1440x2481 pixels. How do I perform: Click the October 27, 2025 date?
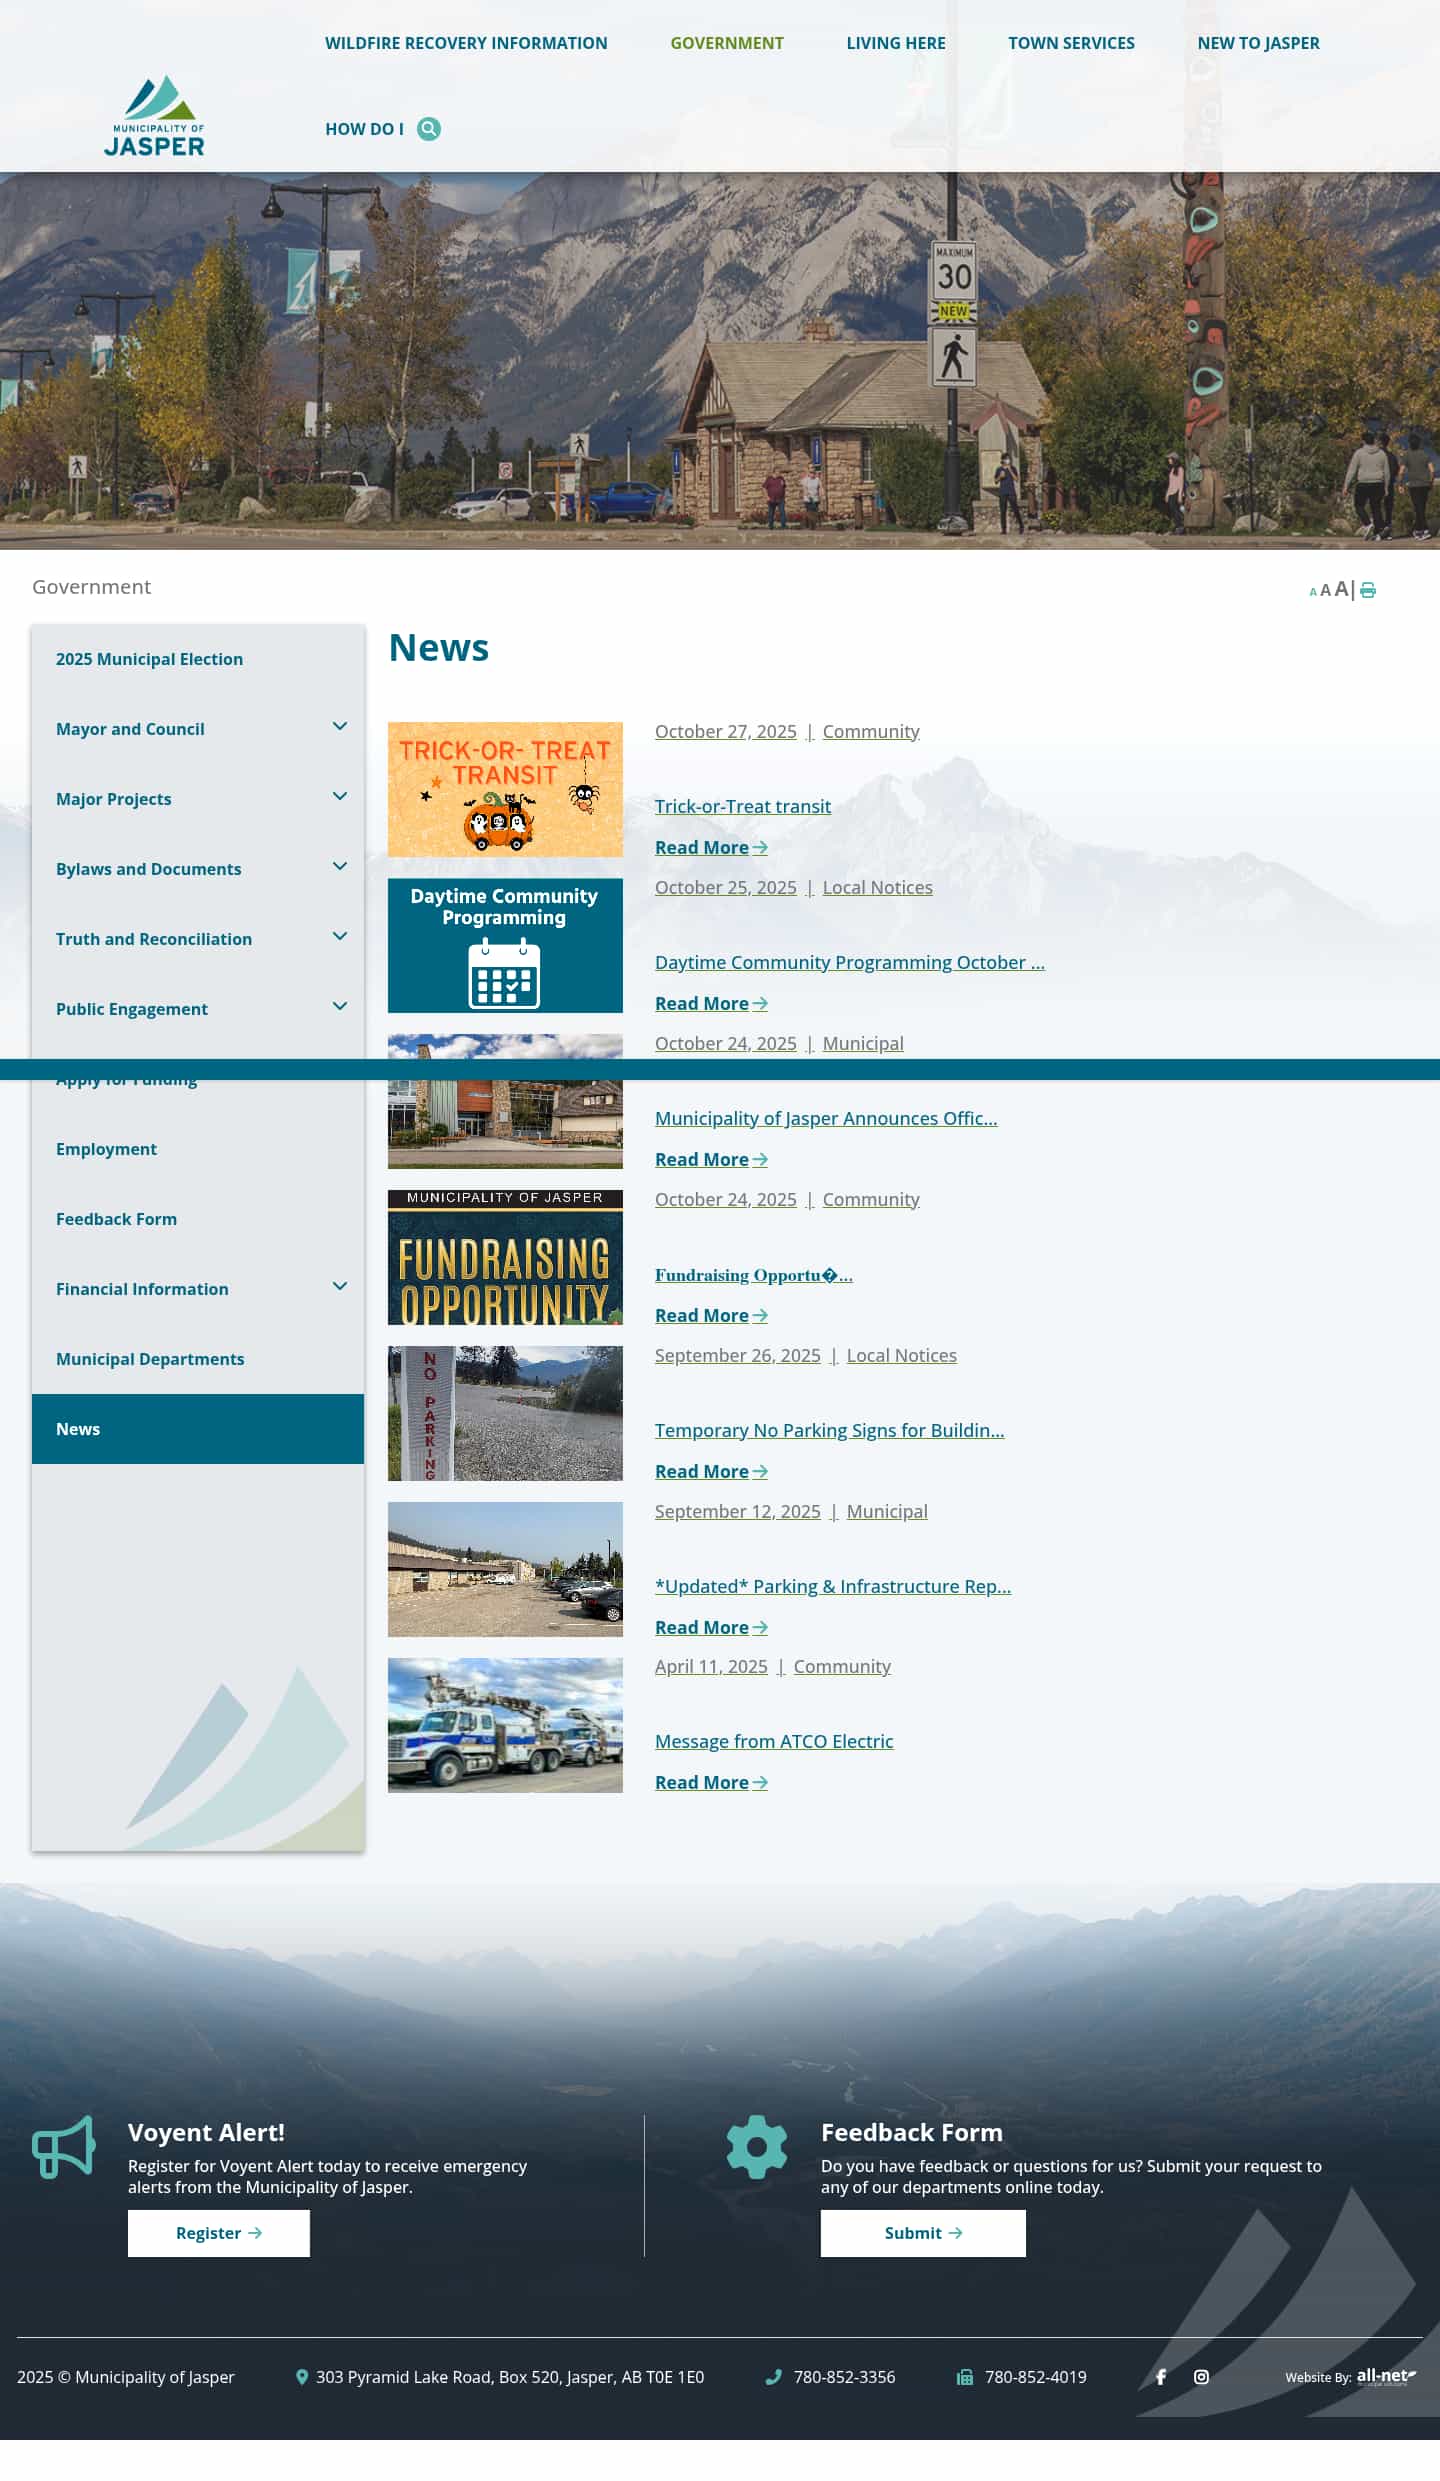click(x=726, y=731)
